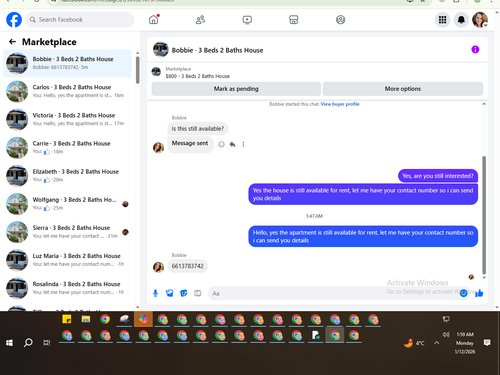Open the notifications bell
Image resolution: width=500 pixels, height=375 pixels.
tap(461, 20)
